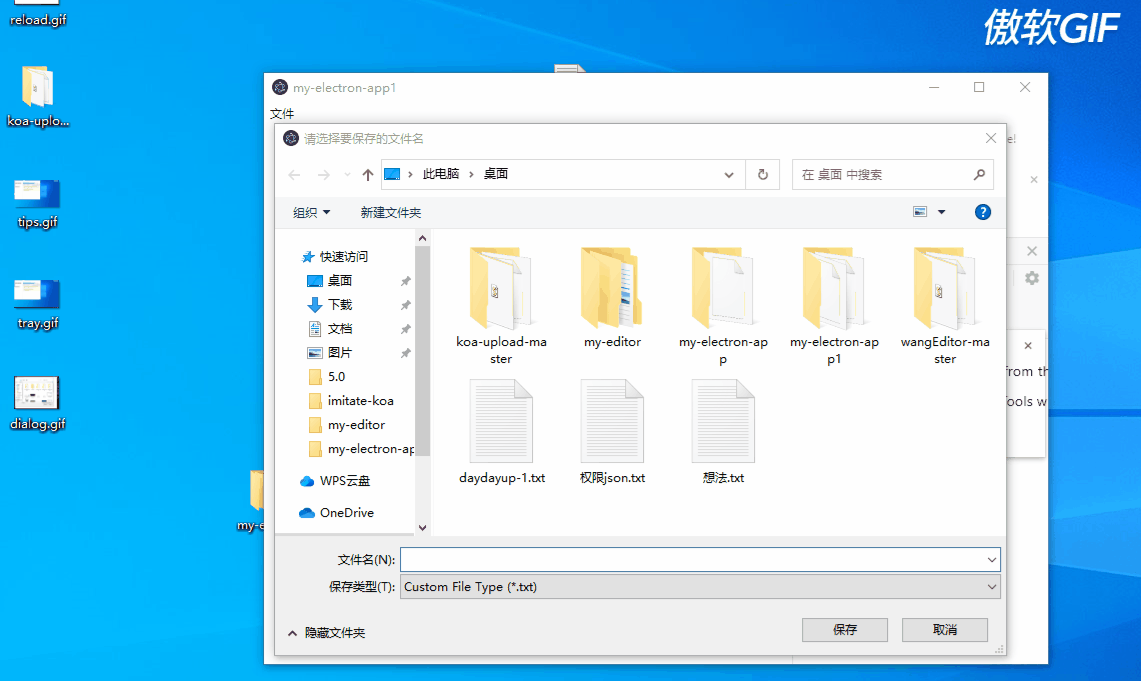Click the refresh icon beside the address bar
Image resolution: width=1141 pixels, height=681 pixels.
click(763, 174)
